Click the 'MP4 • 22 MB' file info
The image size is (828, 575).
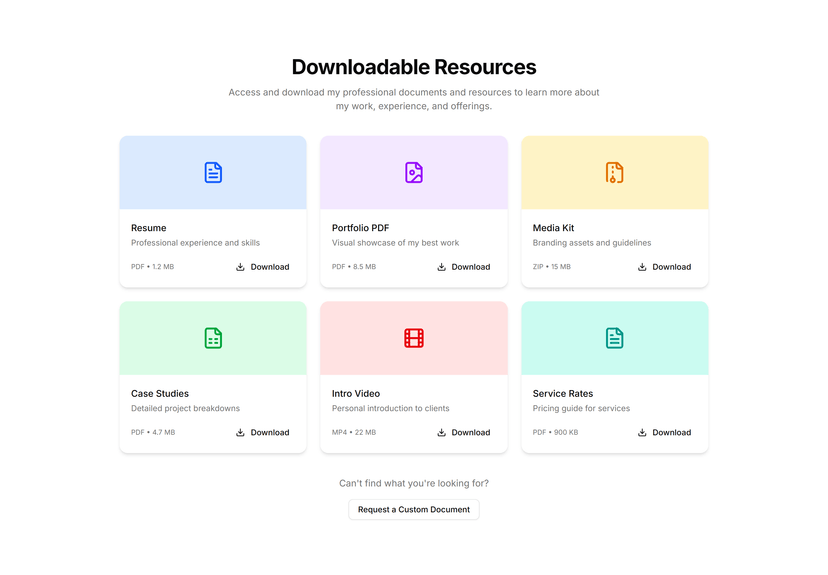pyautogui.click(x=354, y=432)
